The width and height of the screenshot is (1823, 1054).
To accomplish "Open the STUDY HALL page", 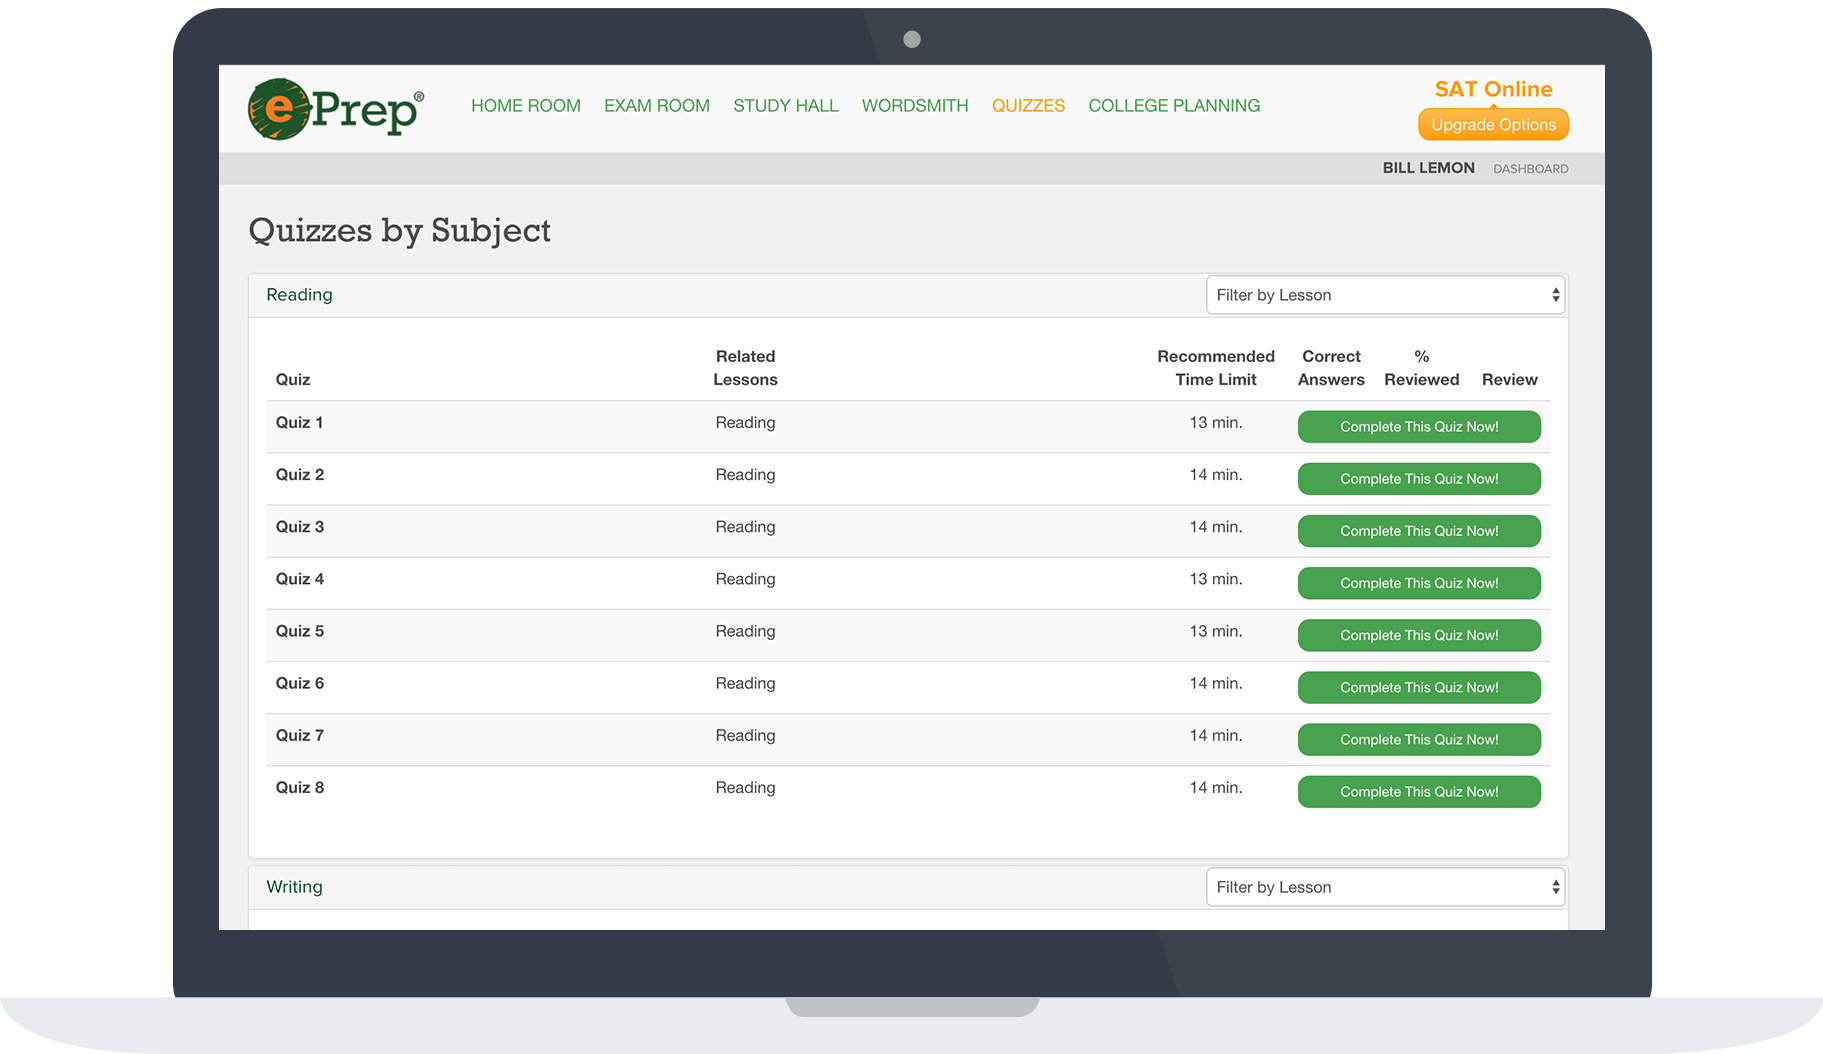I will 785,106.
